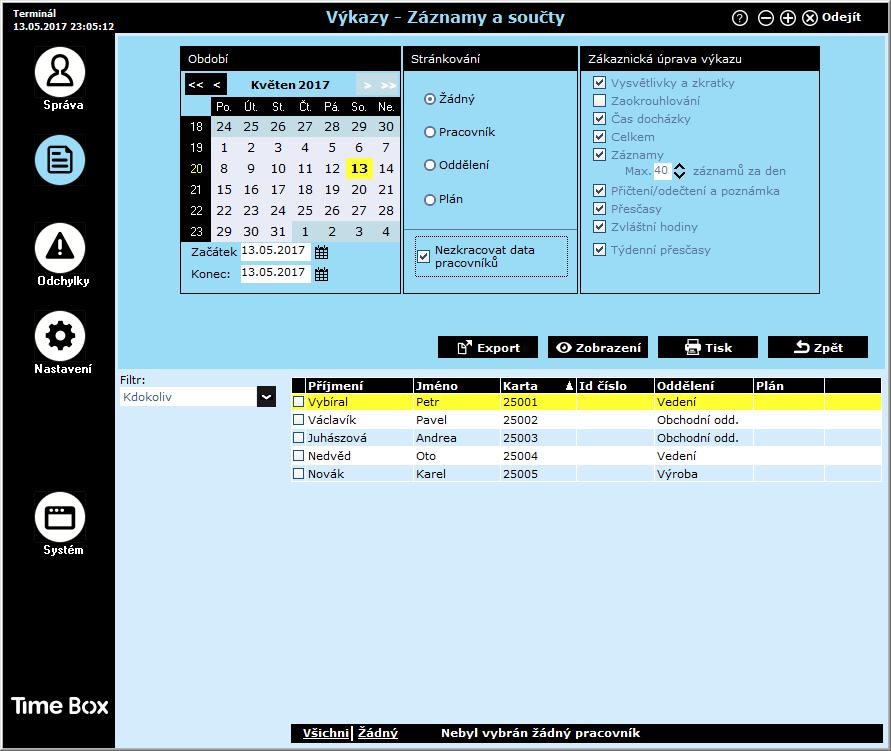Image resolution: width=891 pixels, height=751 pixels.
Task: Sort table by Jméno column header
Action: (x=457, y=386)
